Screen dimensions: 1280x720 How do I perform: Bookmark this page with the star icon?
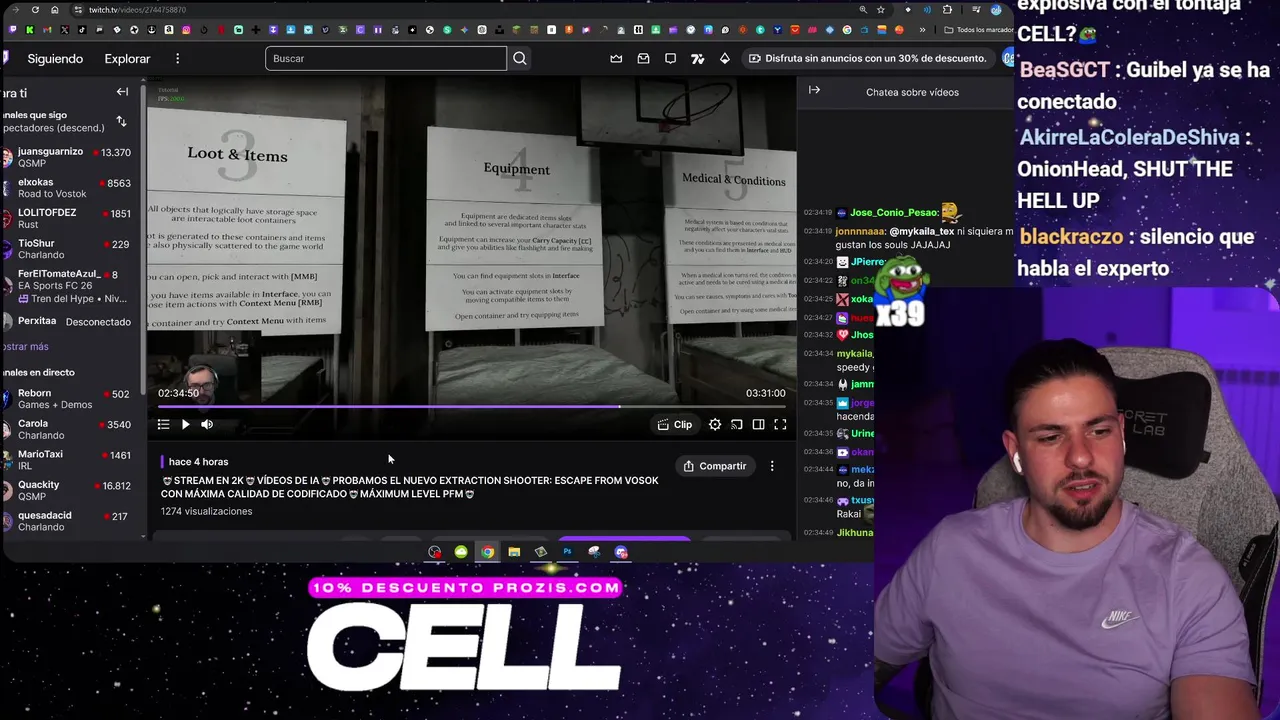click(881, 10)
